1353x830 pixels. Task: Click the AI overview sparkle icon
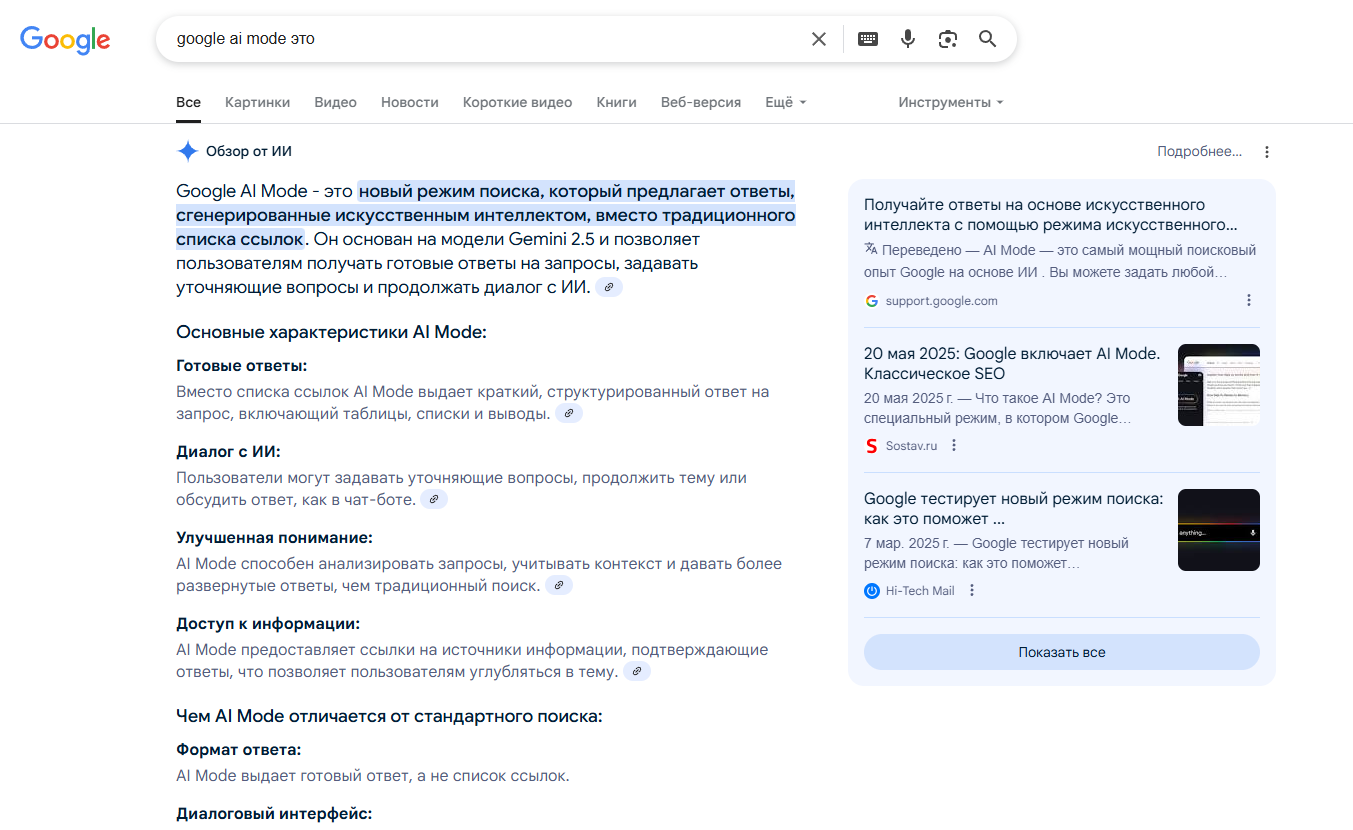[187, 151]
